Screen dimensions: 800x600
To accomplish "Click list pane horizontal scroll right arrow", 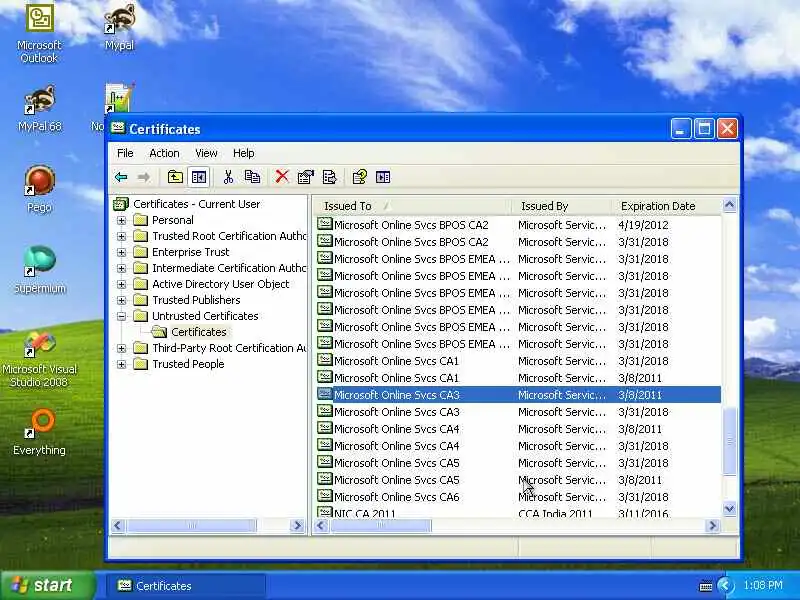I will point(713,525).
